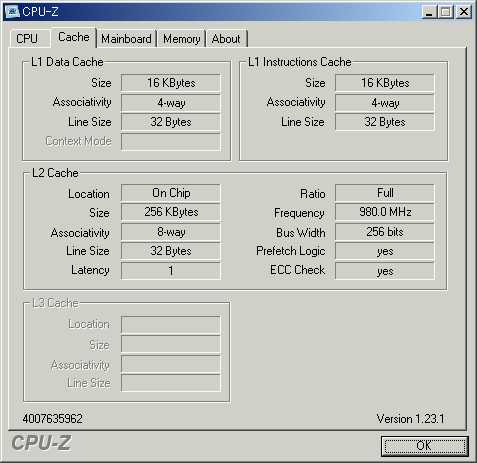The width and height of the screenshot is (477, 463).
Task: Click L1 Instructions Cache 32 Bytes line size
Action: 385,122
